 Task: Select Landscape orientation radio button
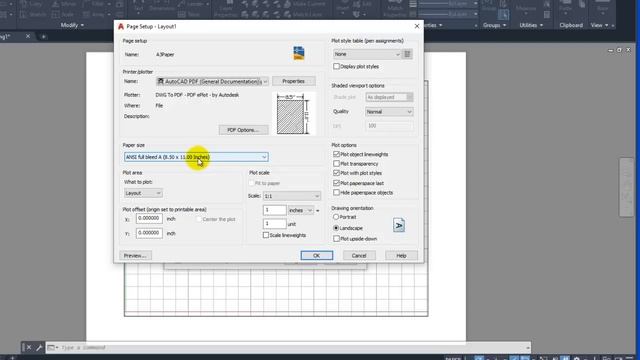(x=336, y=228)
